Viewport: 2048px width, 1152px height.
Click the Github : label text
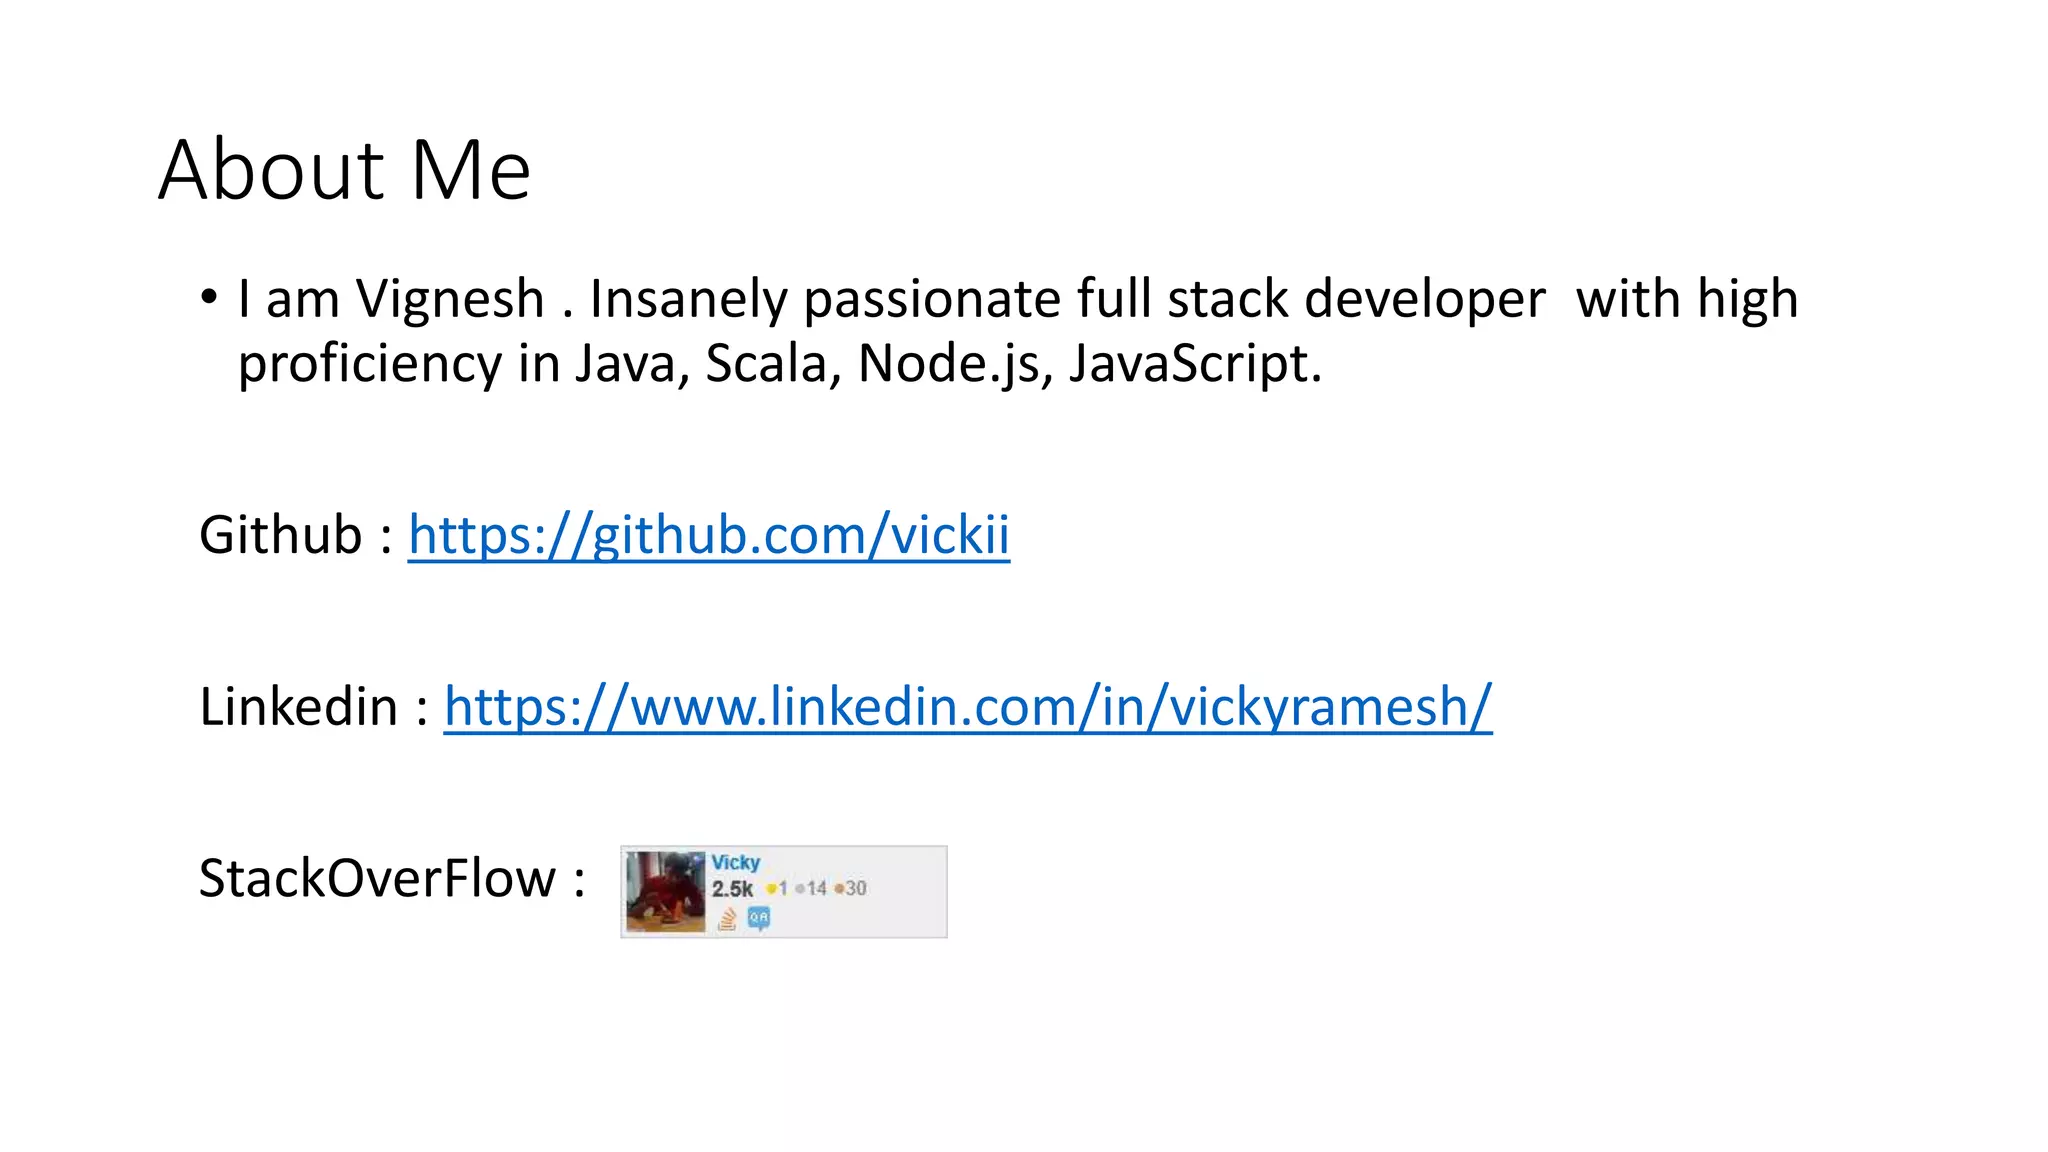click(x=296, y=535)
